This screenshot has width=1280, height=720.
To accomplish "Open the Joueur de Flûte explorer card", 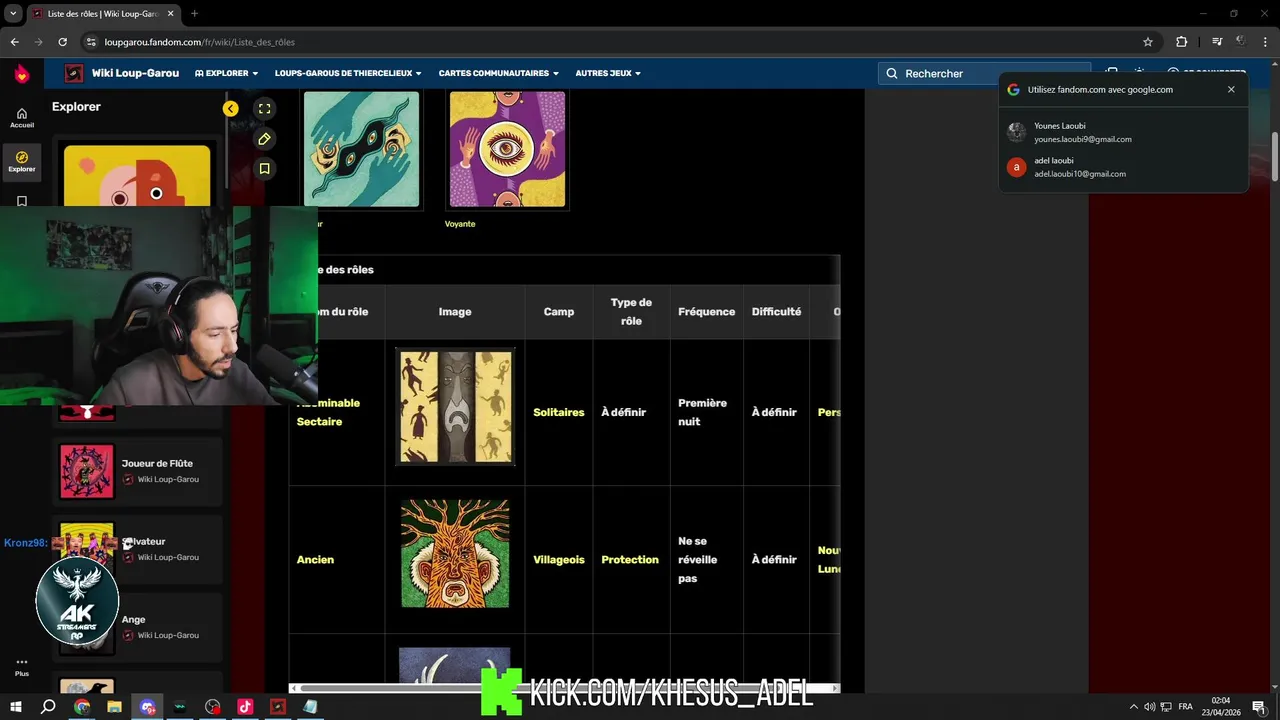I will (x=137, y=471).
